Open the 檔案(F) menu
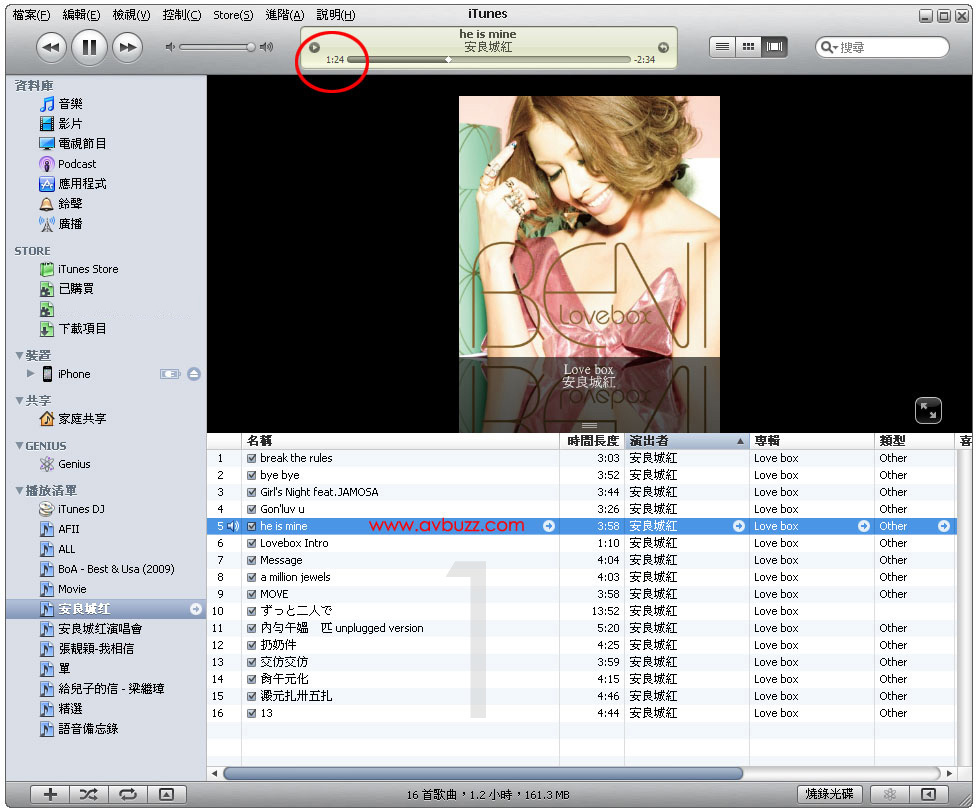 [x=31, y=15]
